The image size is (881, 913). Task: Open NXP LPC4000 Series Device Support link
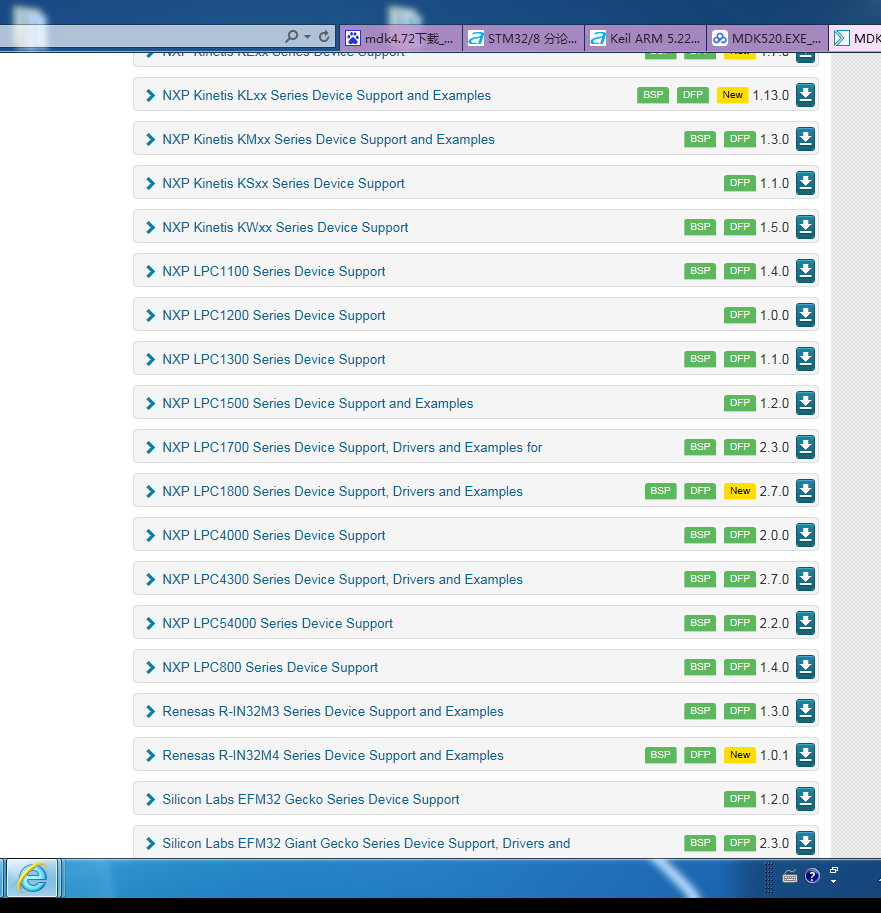pyautogui.click(x=274, y=536)
